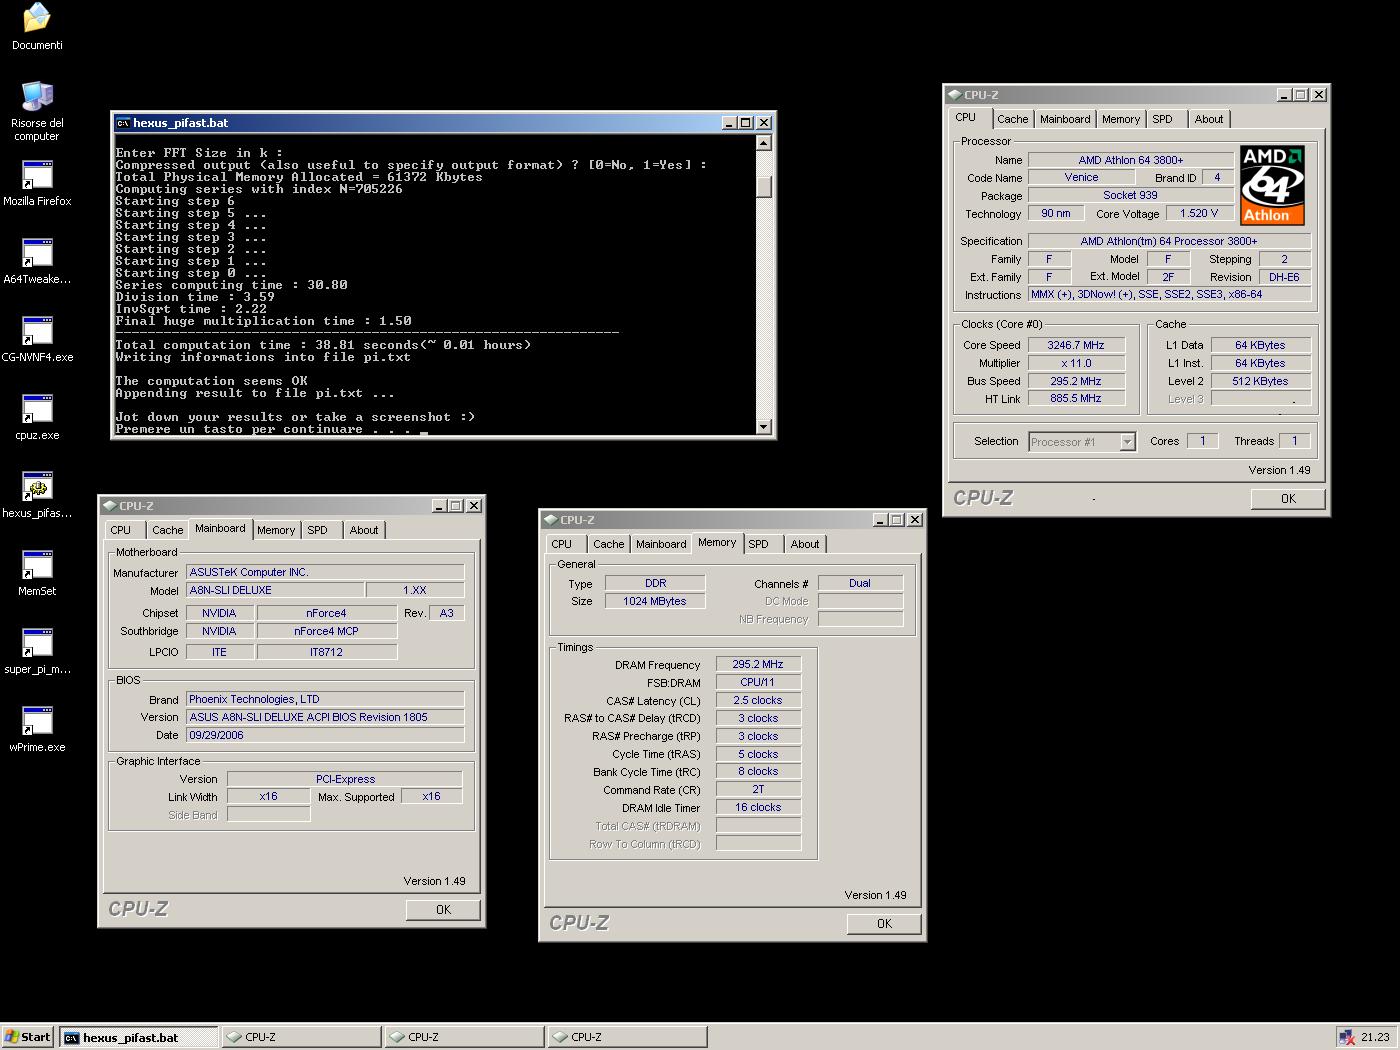Click the motherboard Model field A8N-SLI DELUXE
The width and height of the screenshot is (1400, 1050).
point(275,590)
